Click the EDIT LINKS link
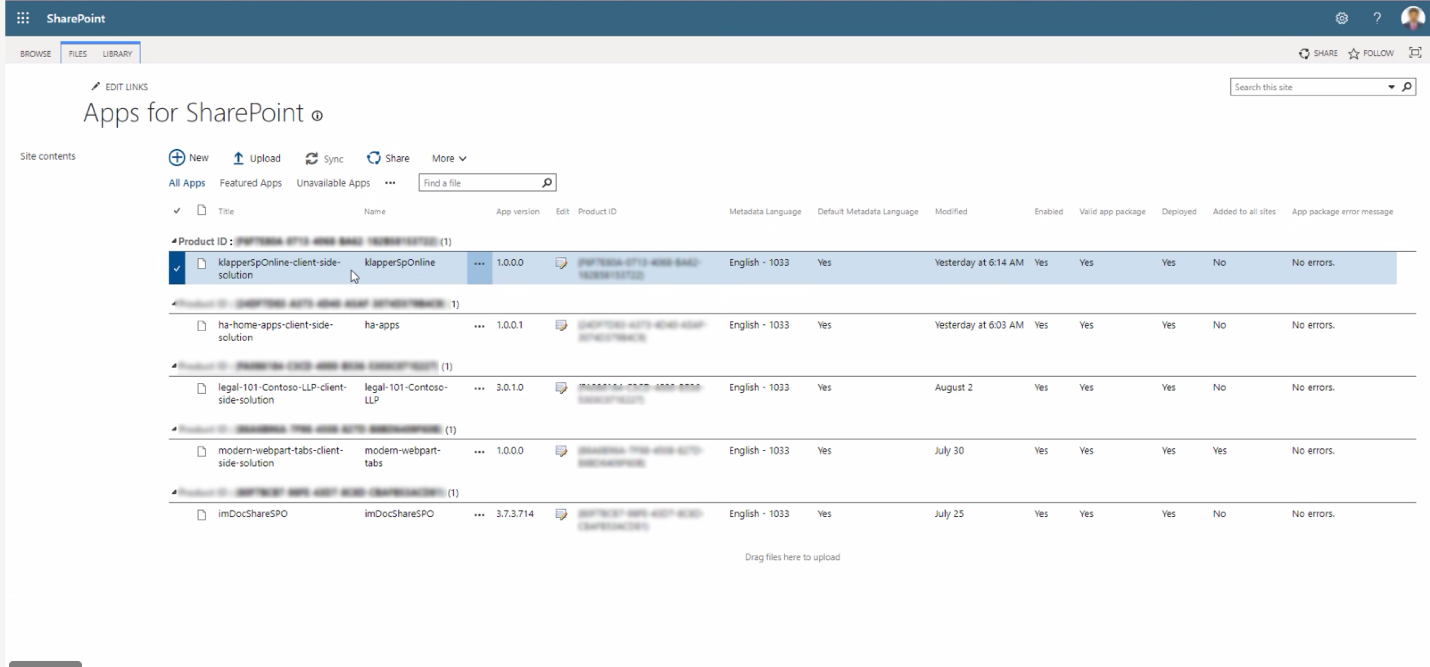Image resolution: width=1430 pixels, height=667 pixels. (120, 87)
